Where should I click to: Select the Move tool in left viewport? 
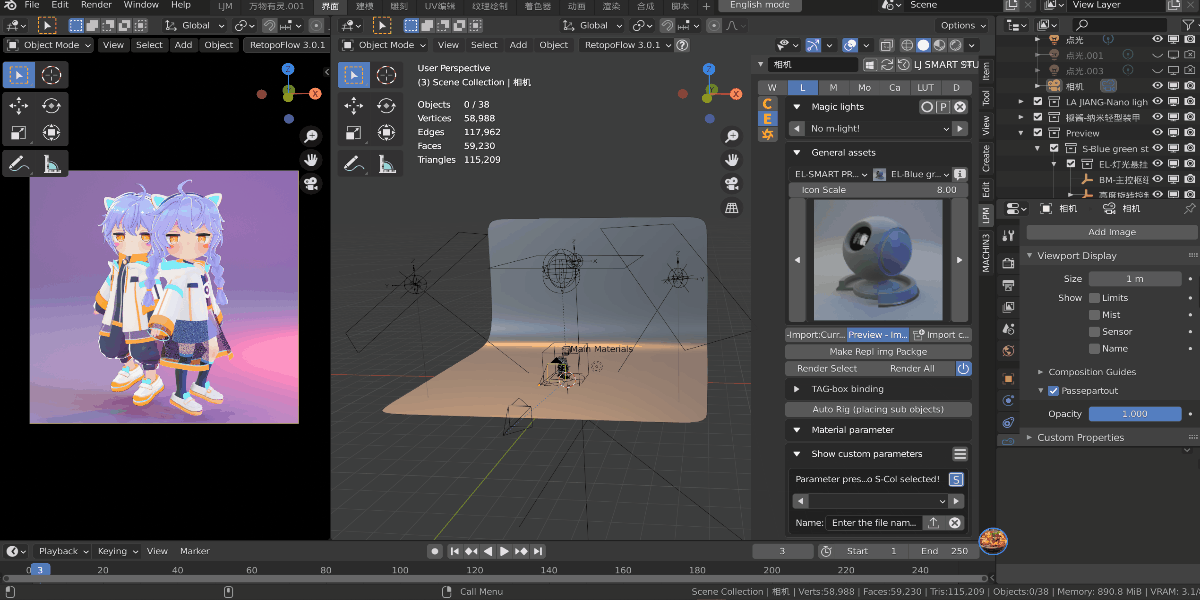pyautogui.click(x=19, y=105)
